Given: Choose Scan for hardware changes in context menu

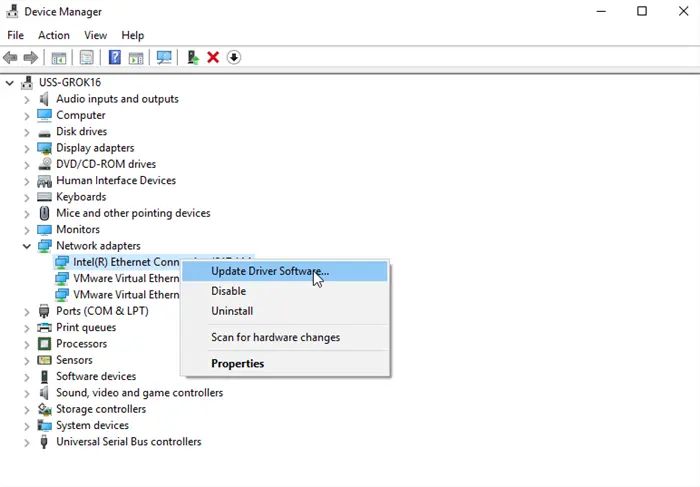Looking at the screenshot, I should click(x=284, y=337).
